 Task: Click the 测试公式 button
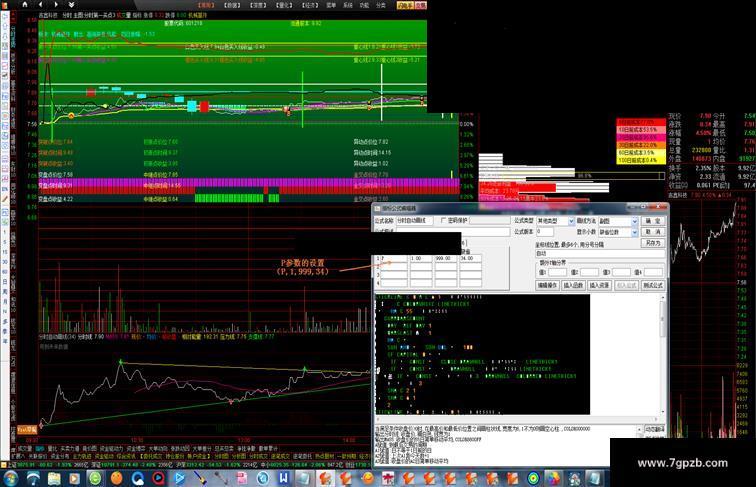pyautogui.click(x=652, y=285)
